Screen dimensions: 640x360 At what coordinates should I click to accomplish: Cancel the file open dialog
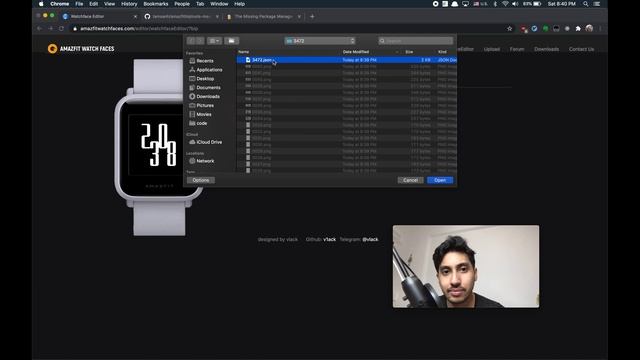click(410, 180)
